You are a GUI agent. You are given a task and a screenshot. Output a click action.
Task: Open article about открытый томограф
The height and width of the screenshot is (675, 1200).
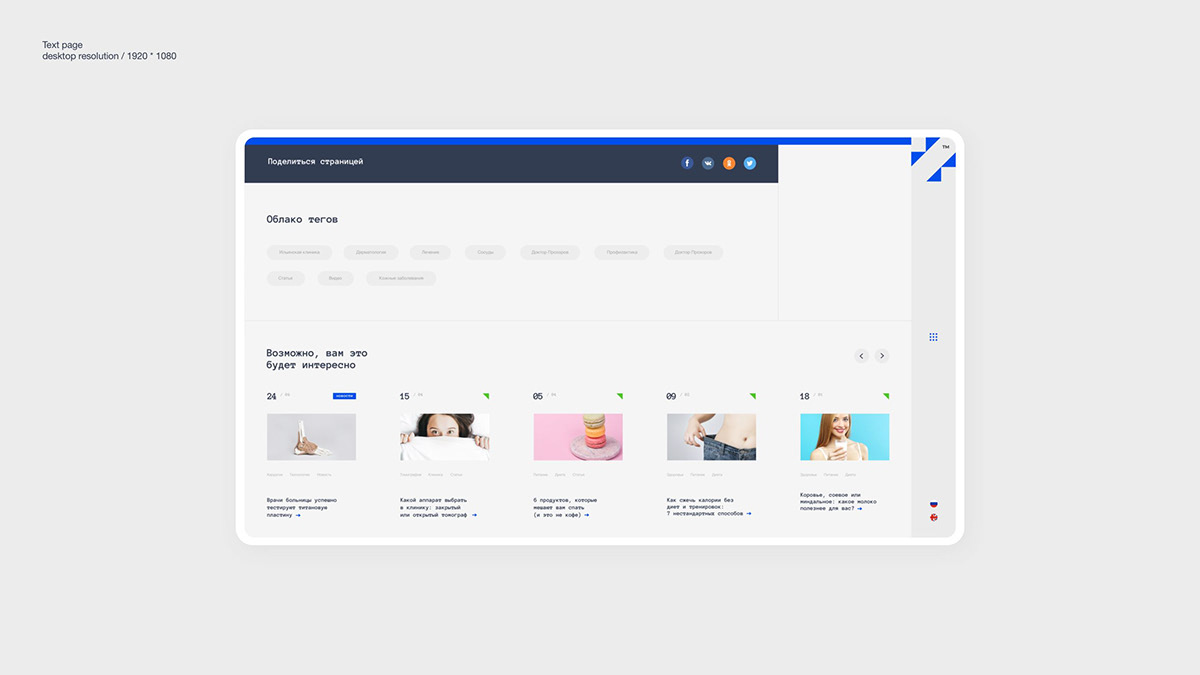[438, 507]
